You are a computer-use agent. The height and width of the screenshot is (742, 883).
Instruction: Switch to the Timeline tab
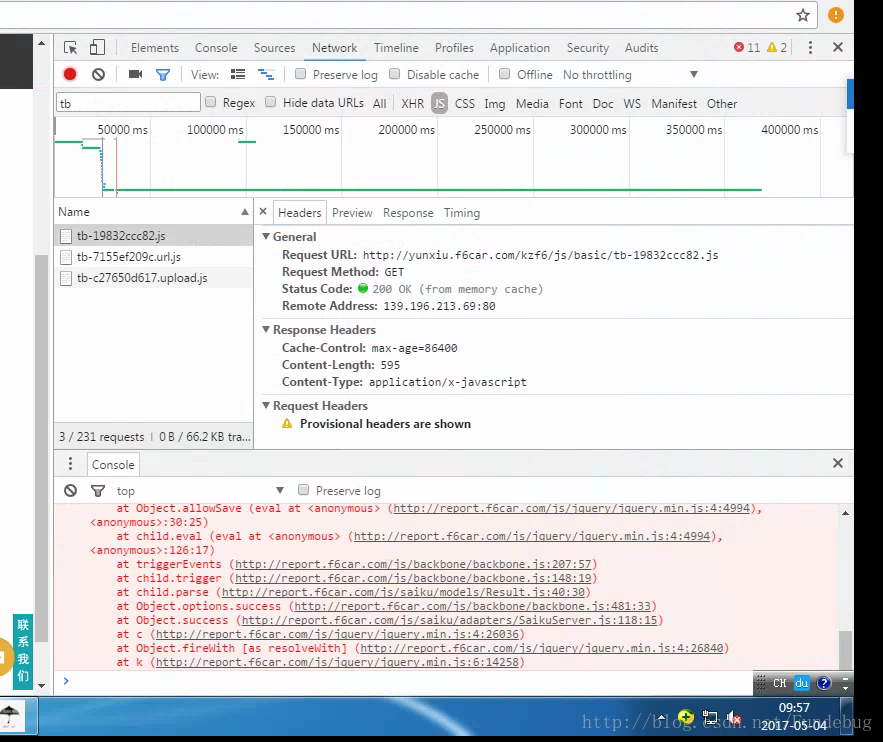pos(396,48)
